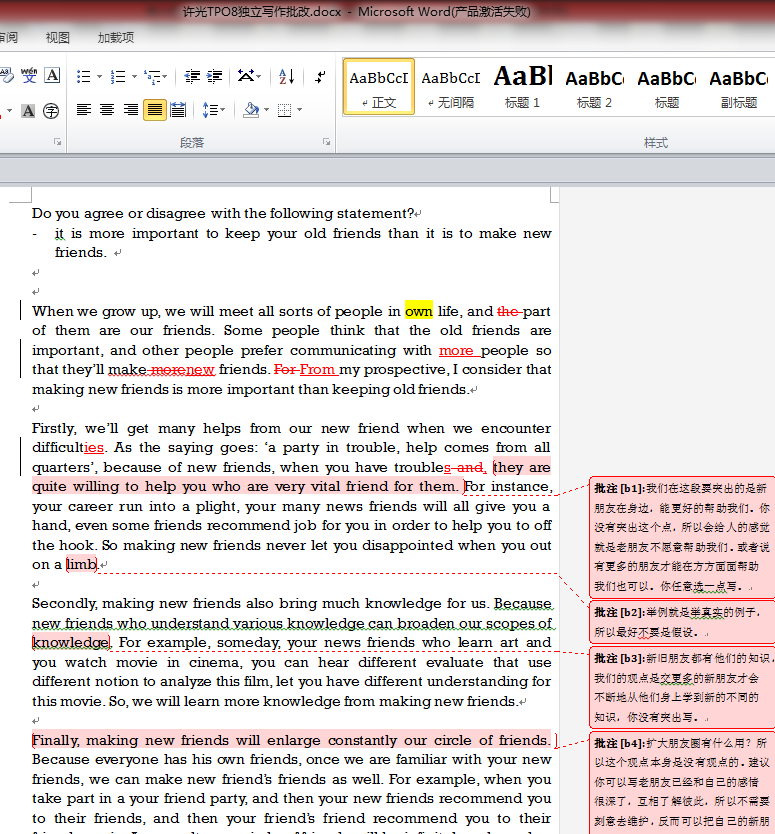The height and width of the screenshot is (834, 775).
Task: Click the phonetic guide (wén) icon
Action: pos(29,76)
